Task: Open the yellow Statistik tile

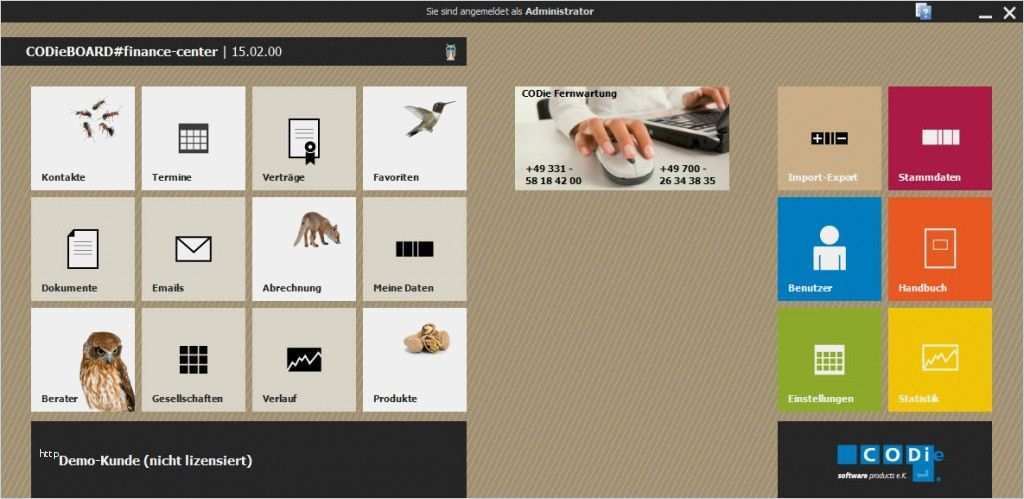Action: coord(940,360)
